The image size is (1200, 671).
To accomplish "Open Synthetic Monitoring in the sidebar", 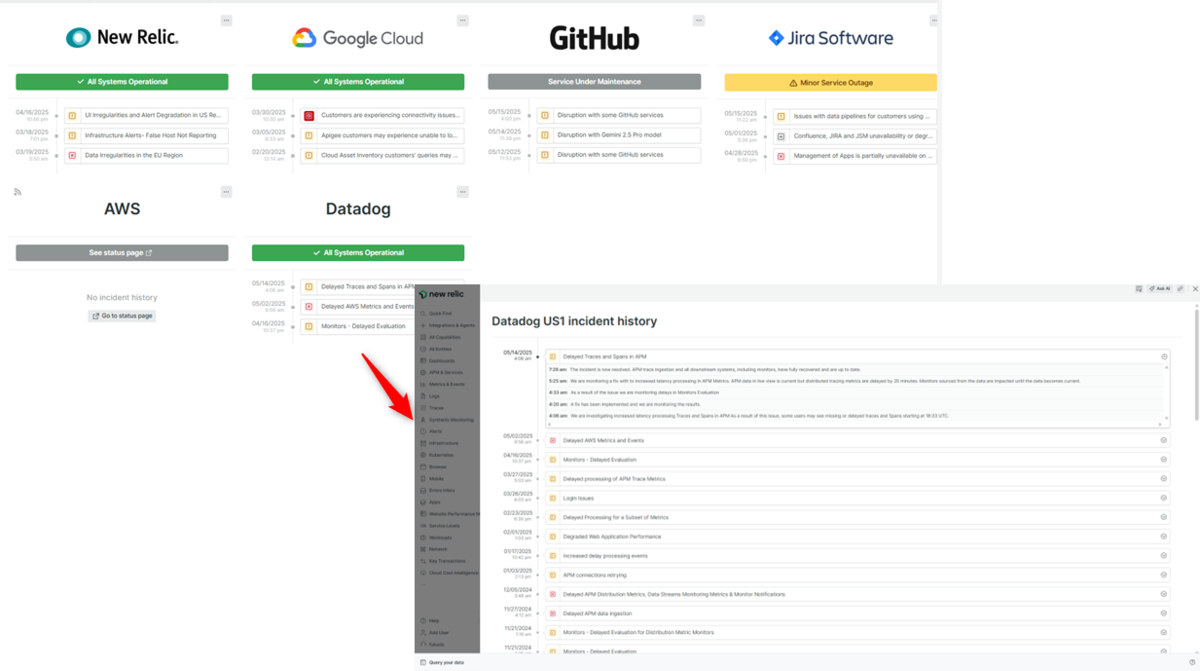I will [447, 420].
